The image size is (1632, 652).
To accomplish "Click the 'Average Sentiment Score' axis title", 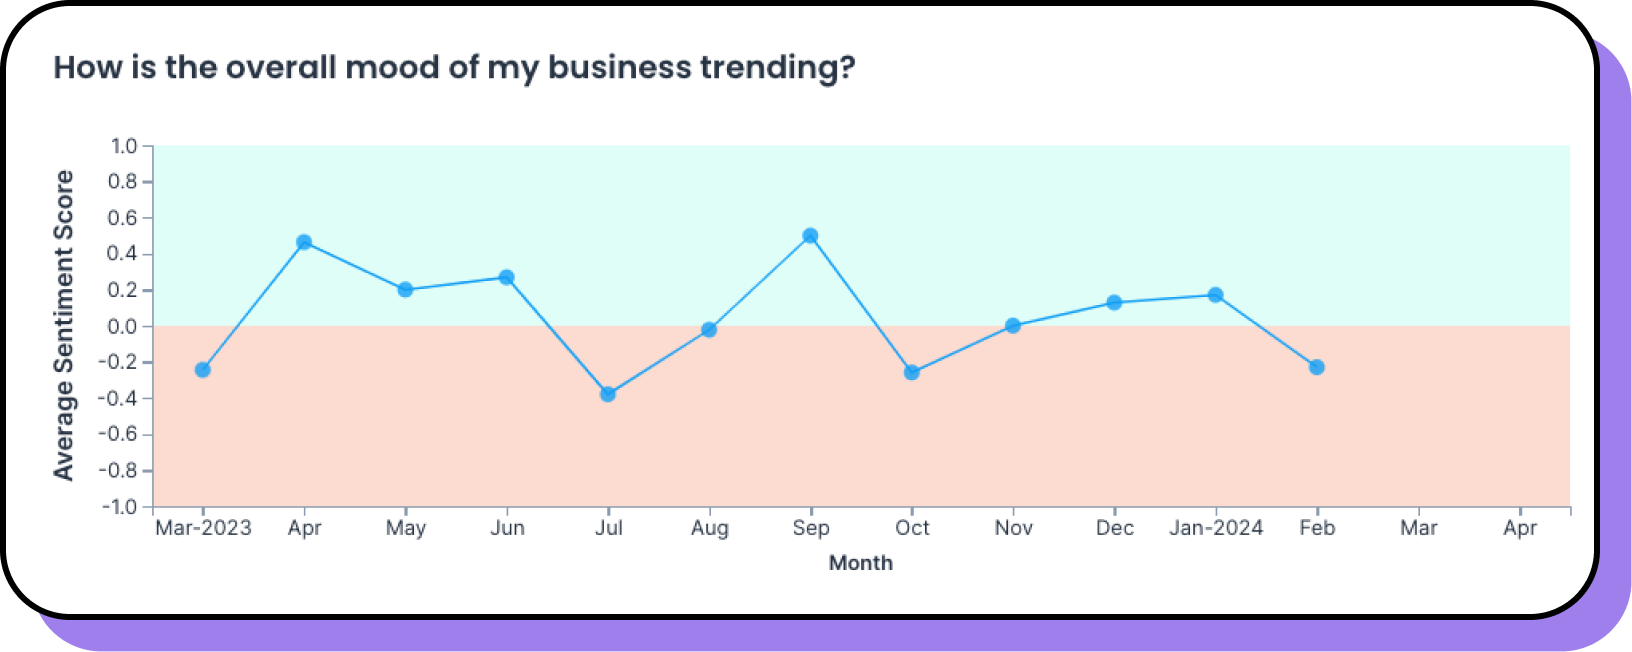I will click(x=64, y=325).
